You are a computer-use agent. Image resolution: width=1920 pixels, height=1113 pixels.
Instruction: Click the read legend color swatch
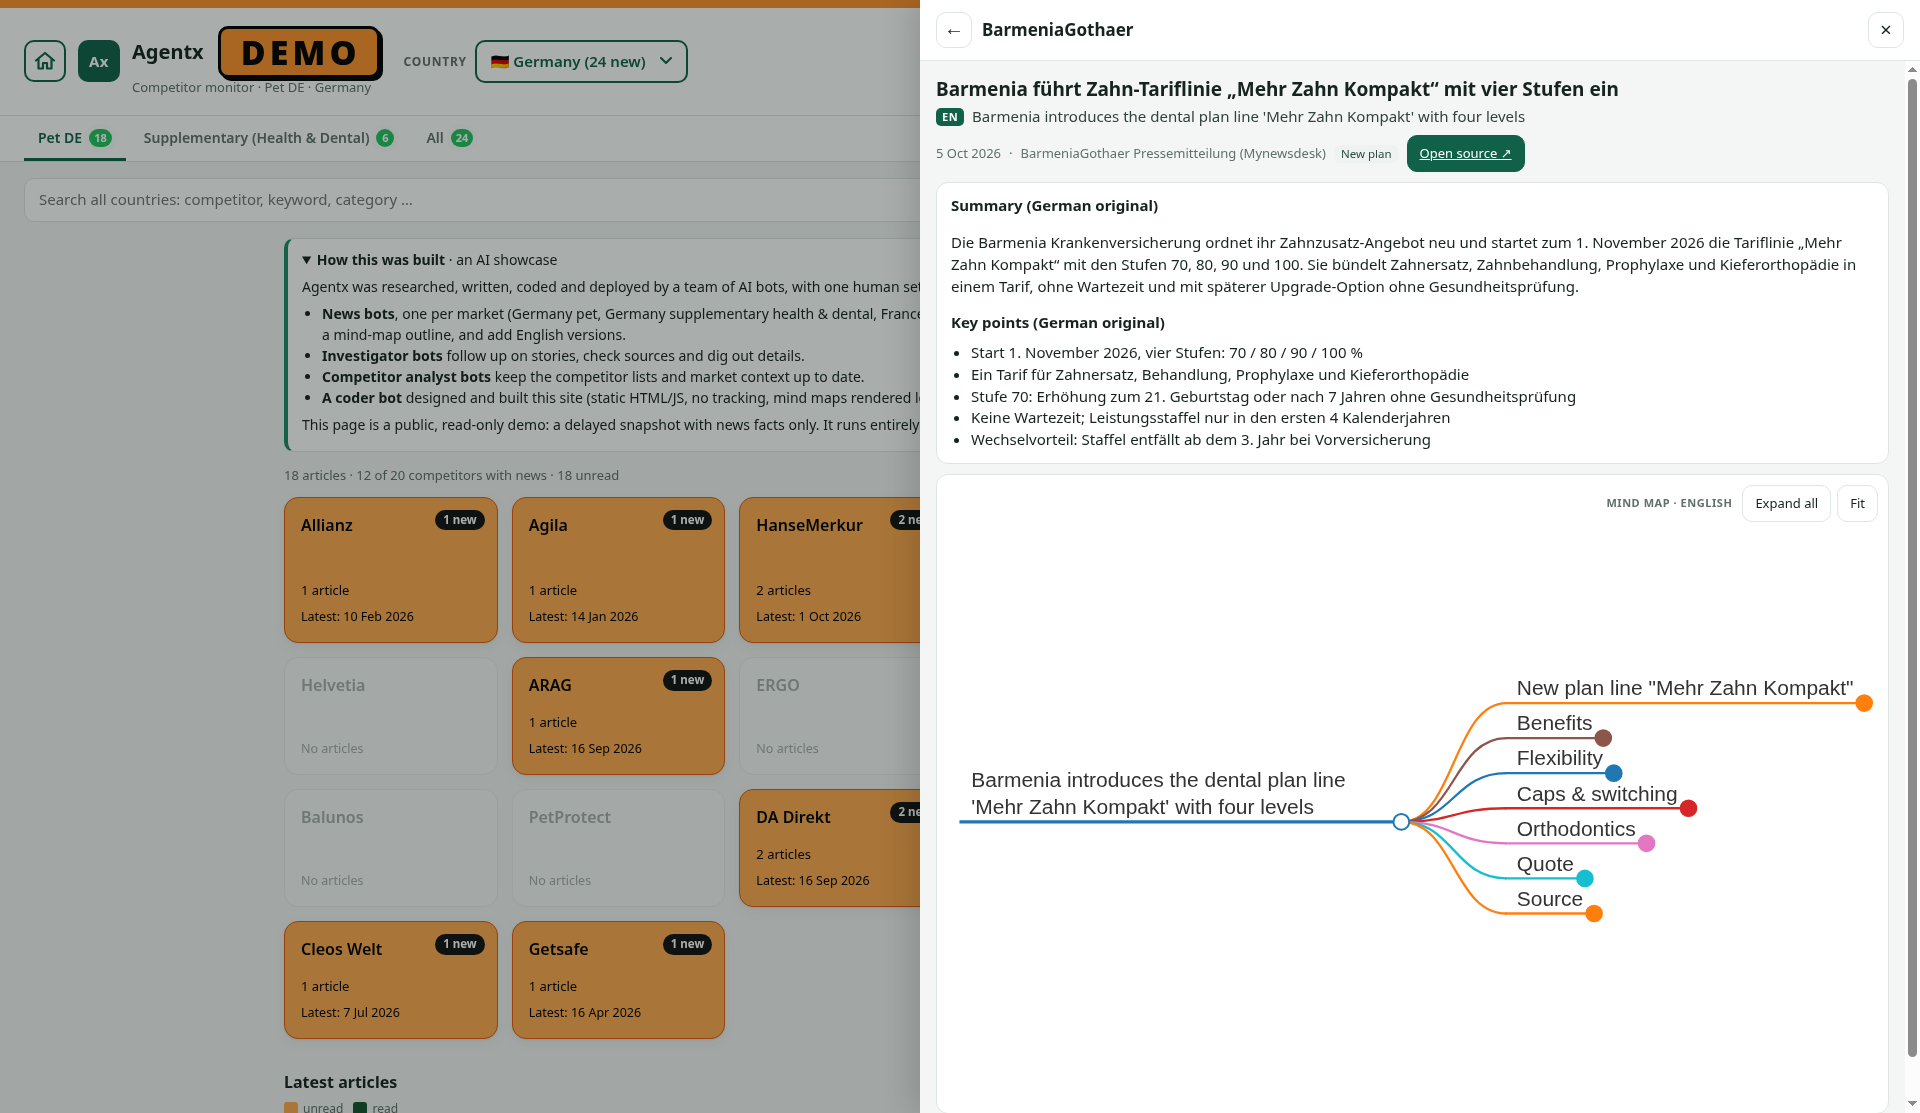tap(360, 1108)
